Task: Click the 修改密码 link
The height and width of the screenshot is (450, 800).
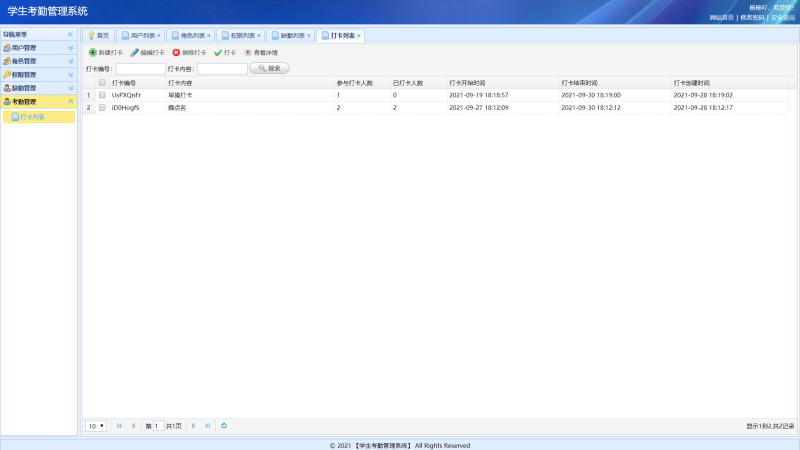Action: [x=753, y=17]
